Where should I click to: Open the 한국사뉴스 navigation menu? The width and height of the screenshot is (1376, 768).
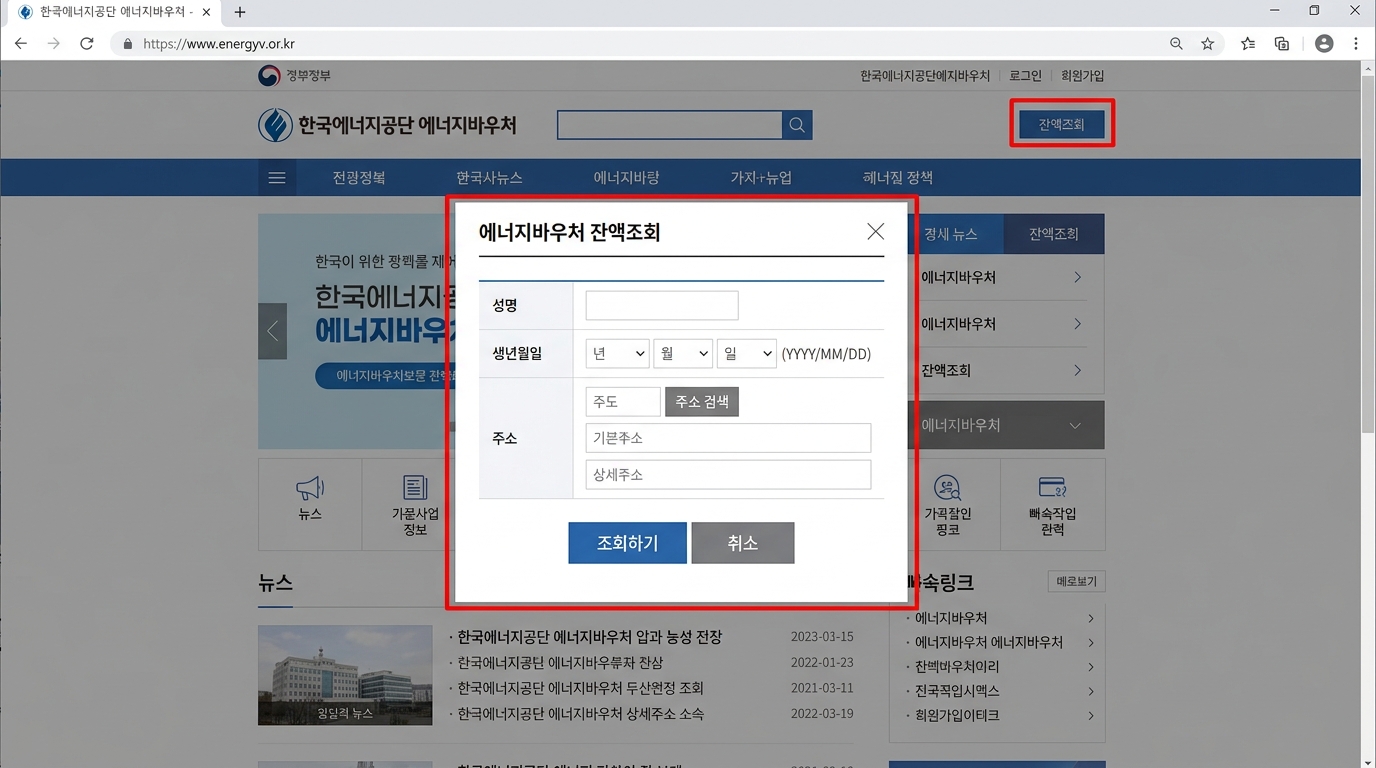pyautogui.click(x=489, y=178)
